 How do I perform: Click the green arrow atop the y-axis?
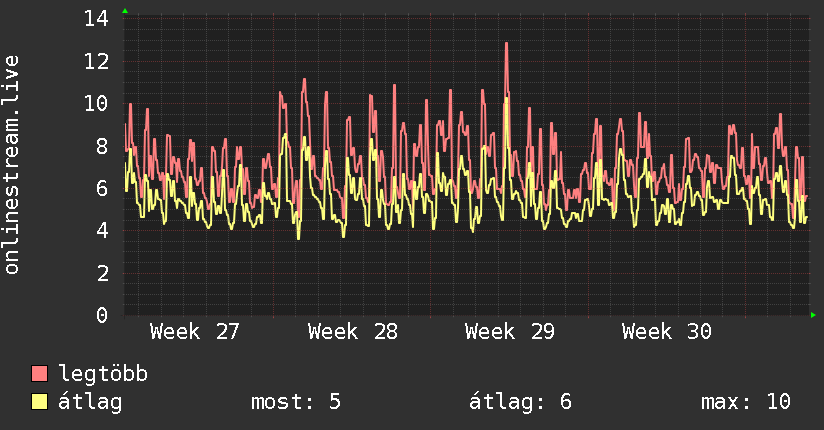point(125,11)
